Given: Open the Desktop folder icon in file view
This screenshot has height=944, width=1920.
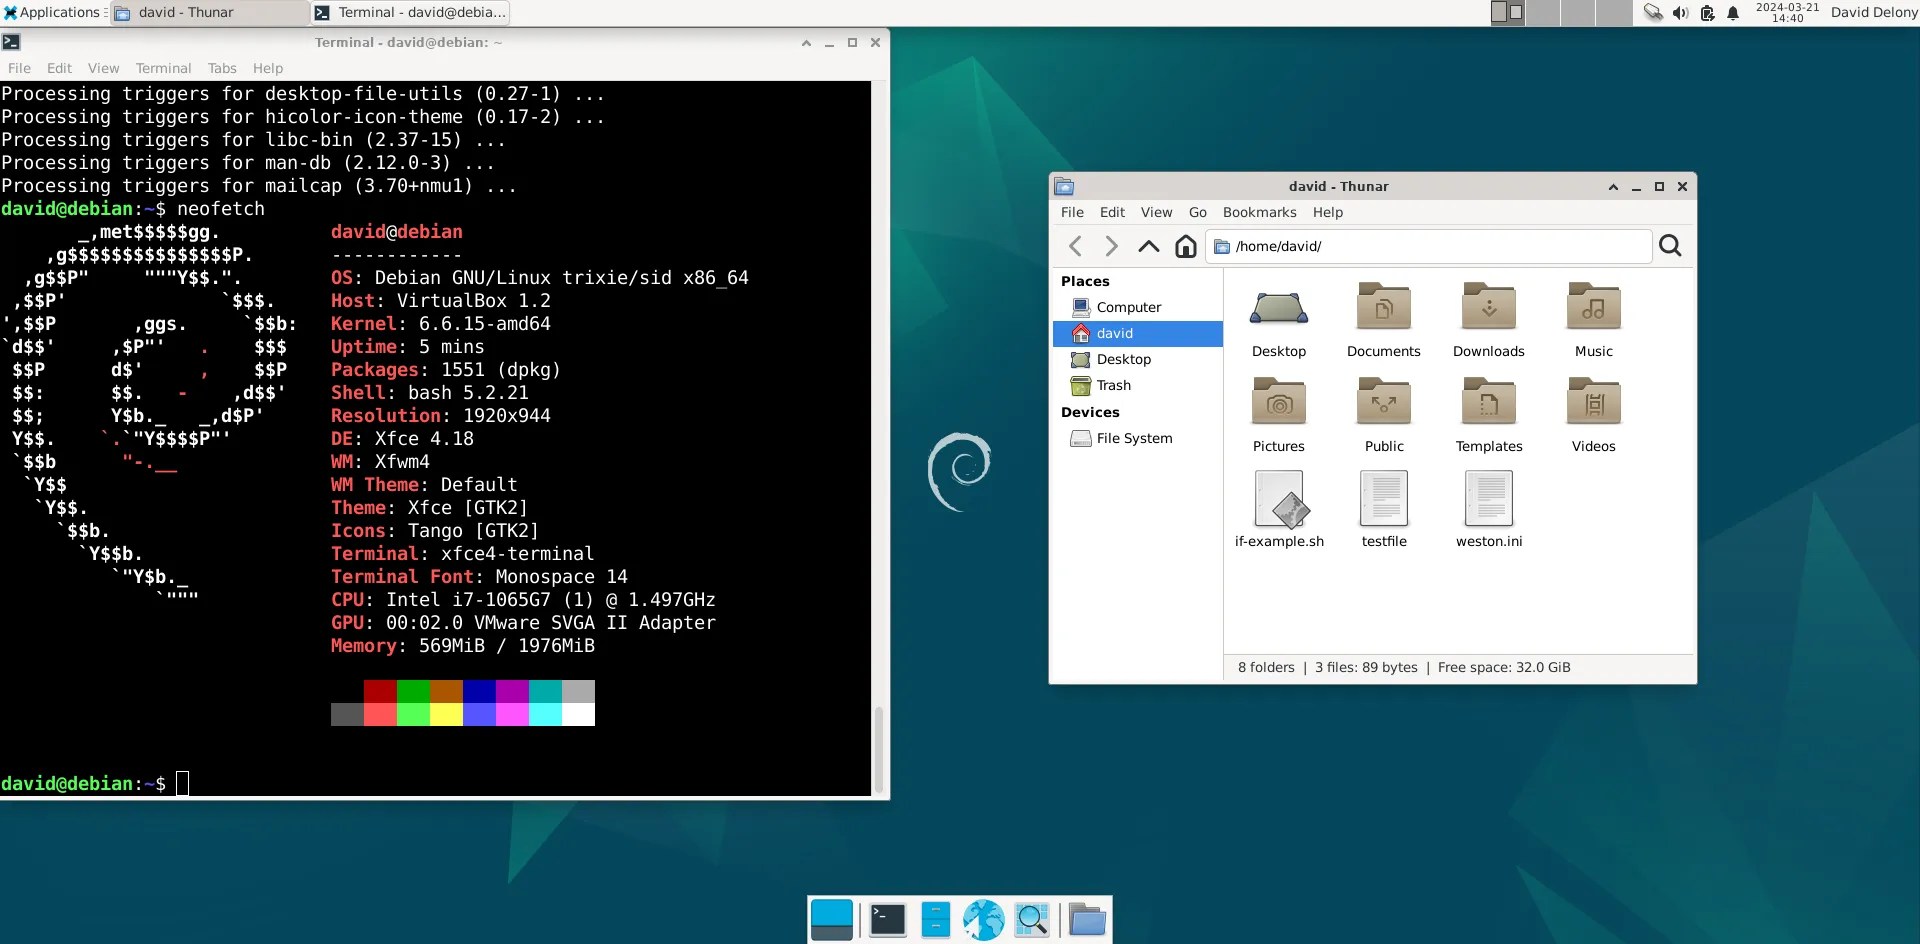Looking at the screenshot, I should tap(1279, 310).
